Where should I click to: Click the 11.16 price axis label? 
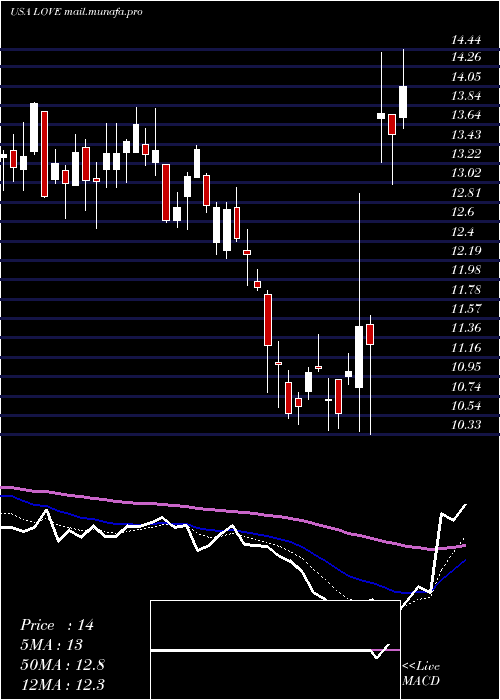click(x=466, y=348)
